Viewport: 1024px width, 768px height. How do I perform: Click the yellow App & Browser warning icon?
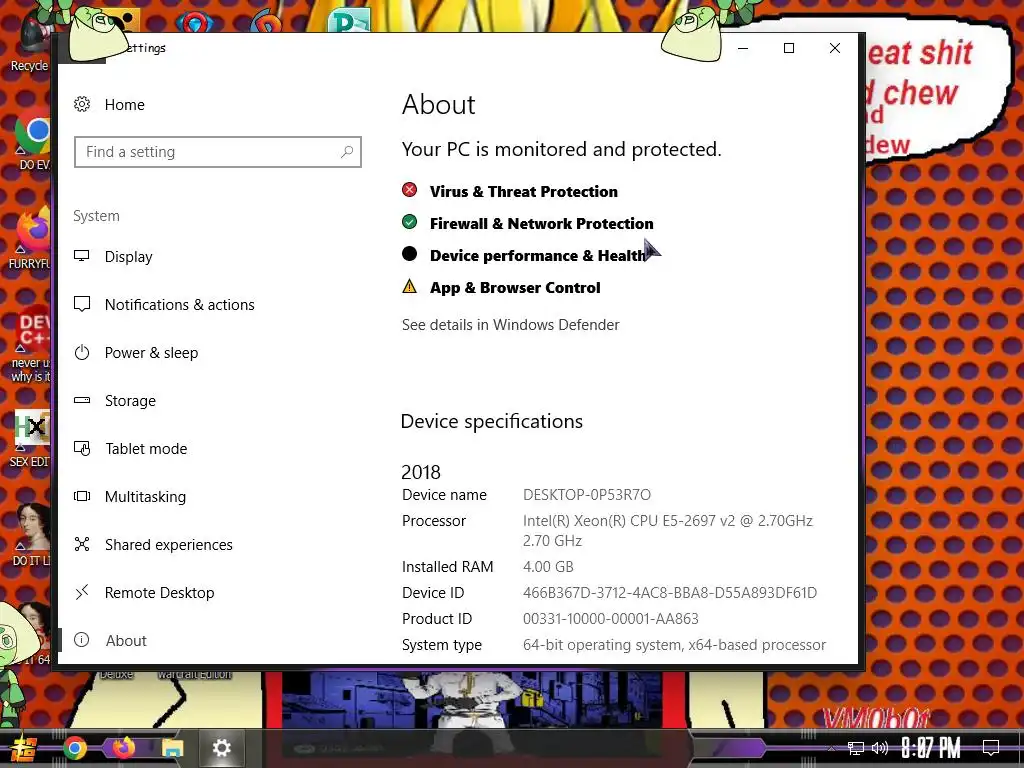(x=409, y=286)
